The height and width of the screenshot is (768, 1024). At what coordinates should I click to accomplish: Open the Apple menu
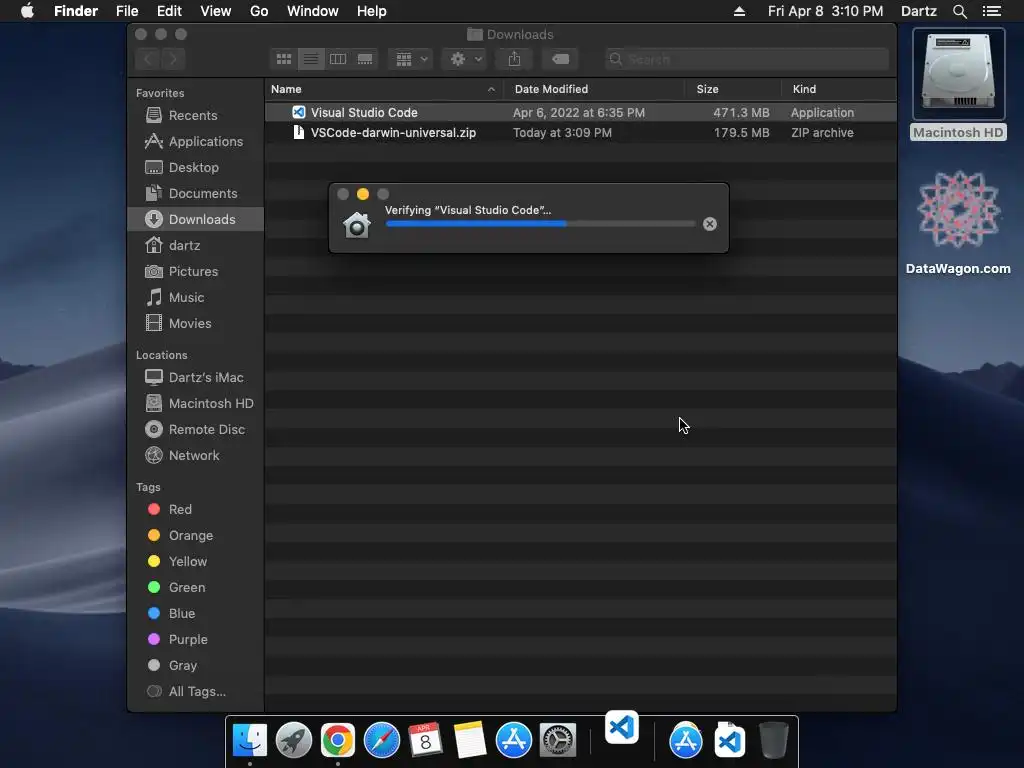coord(27,11)
